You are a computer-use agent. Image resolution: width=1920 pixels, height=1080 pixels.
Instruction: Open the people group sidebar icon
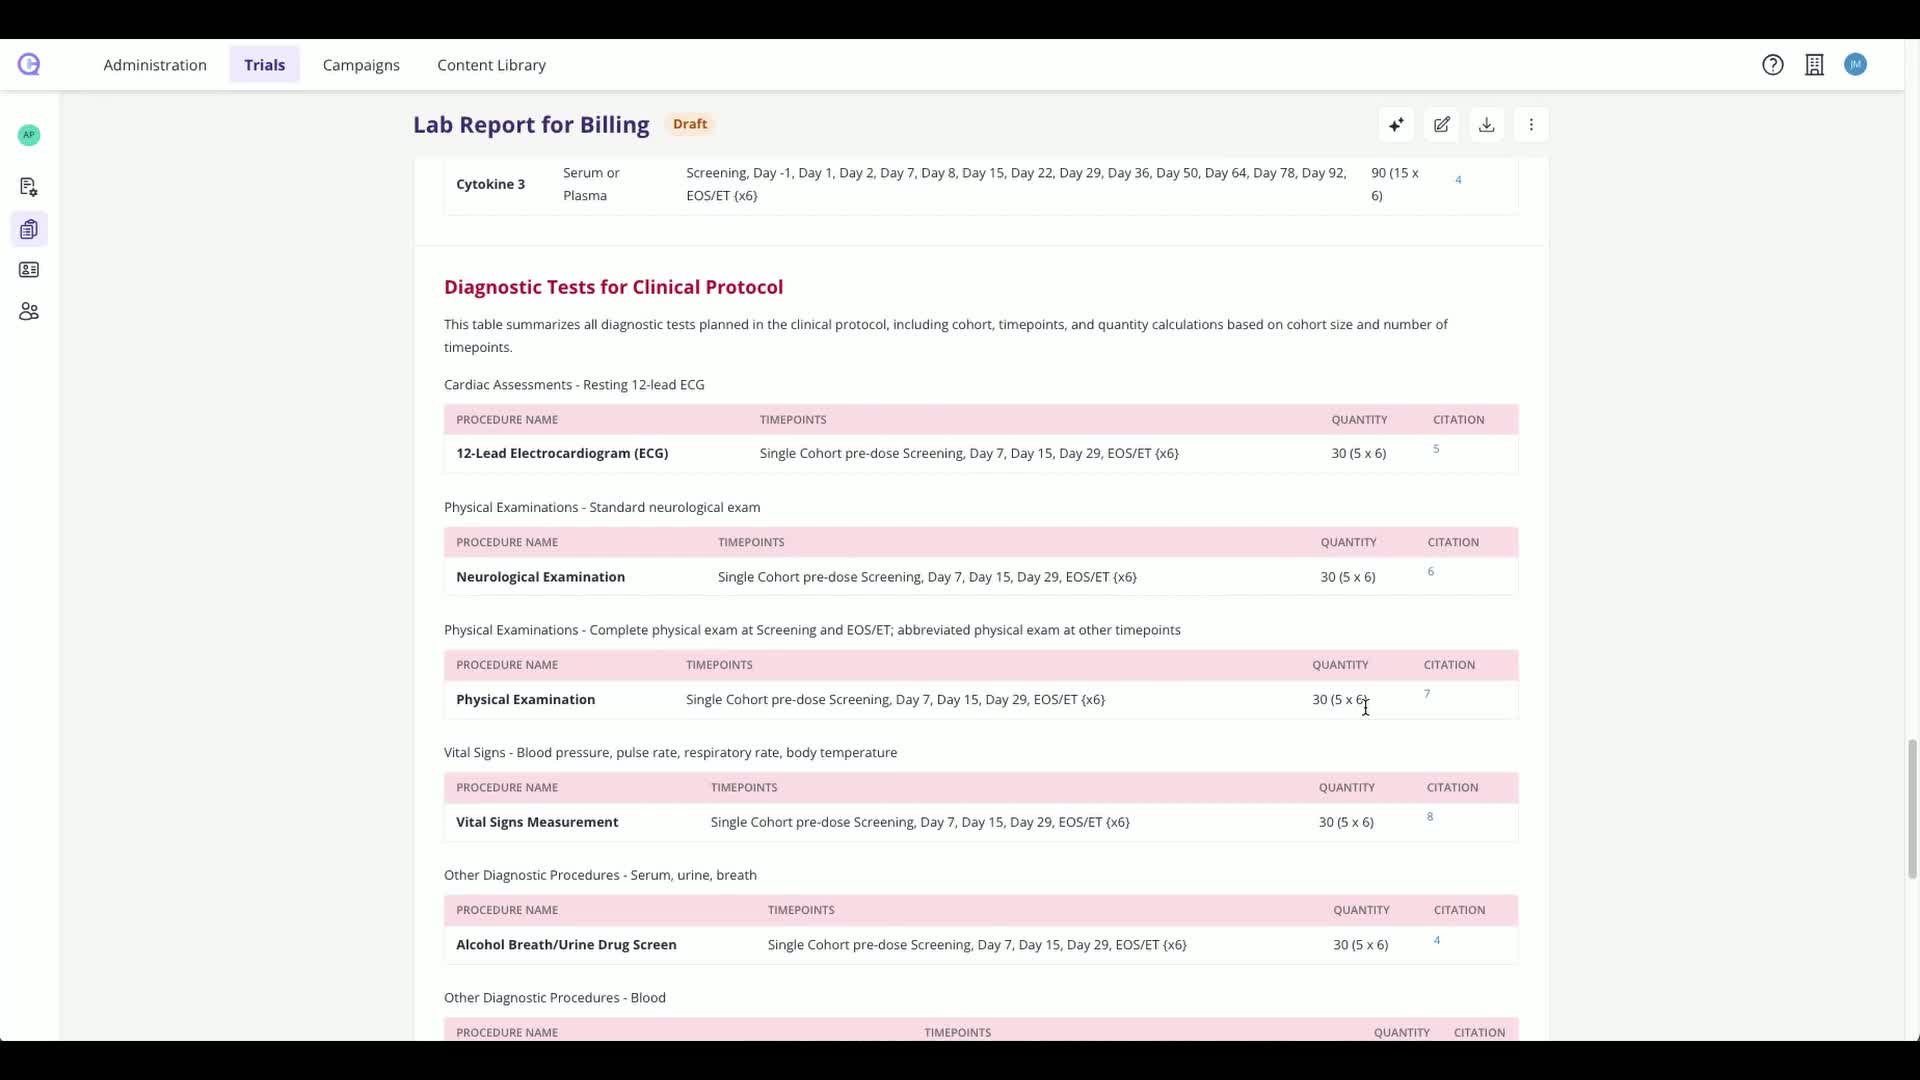coord(29,312)
